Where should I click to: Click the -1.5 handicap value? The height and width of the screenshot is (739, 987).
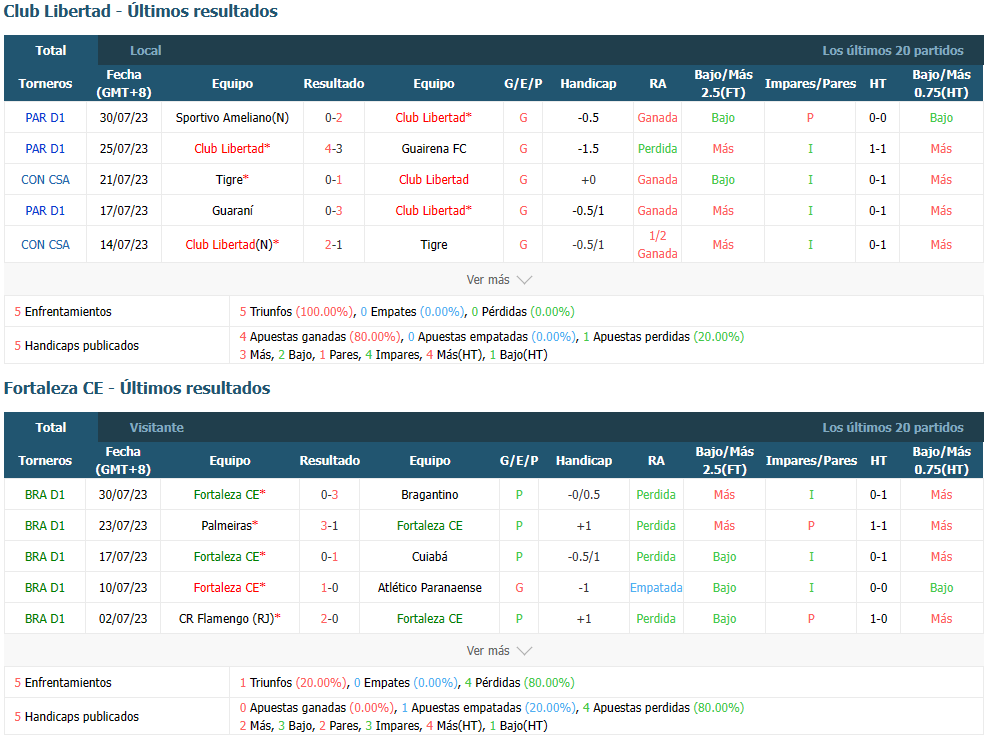coord(588,149)
